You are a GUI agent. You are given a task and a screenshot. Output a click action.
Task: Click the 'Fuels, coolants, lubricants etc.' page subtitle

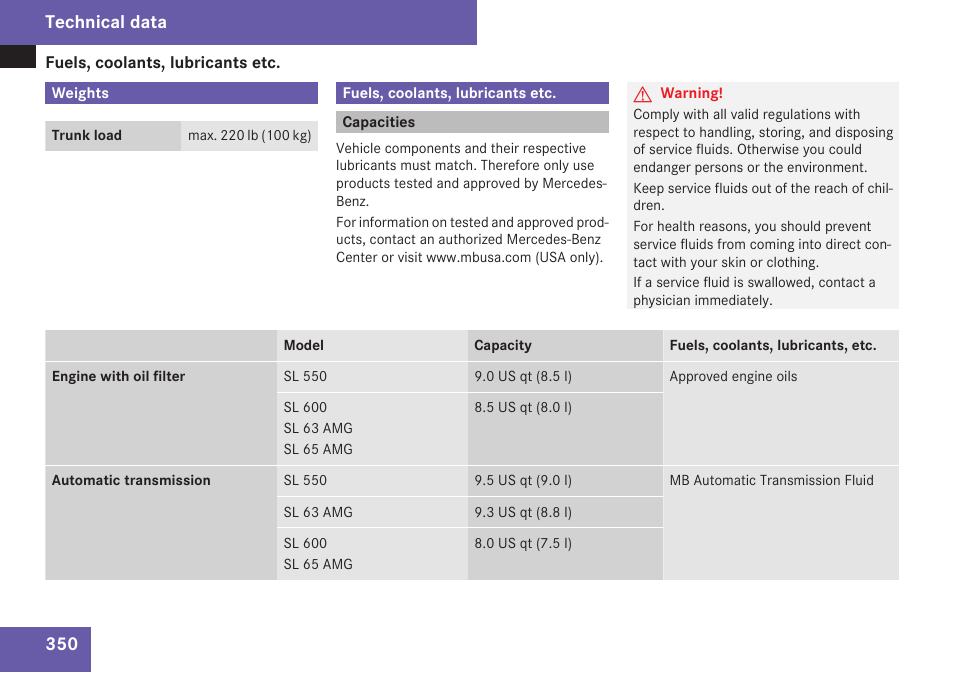pyautogui.click(x=162, y=63)
